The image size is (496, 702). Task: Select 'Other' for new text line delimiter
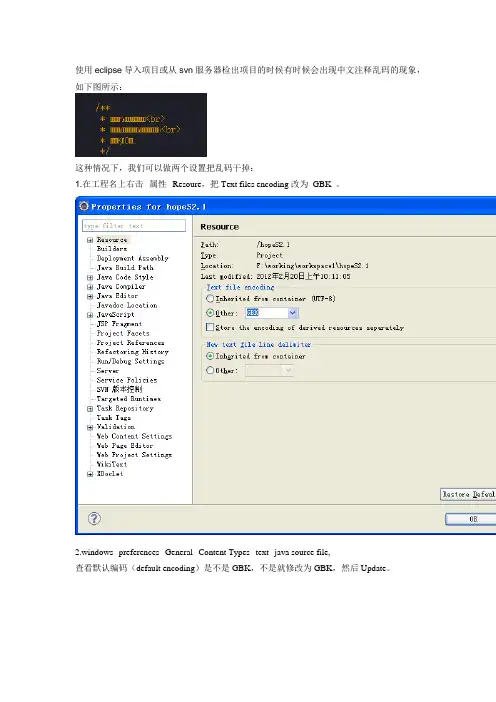(x=210, y=370)
